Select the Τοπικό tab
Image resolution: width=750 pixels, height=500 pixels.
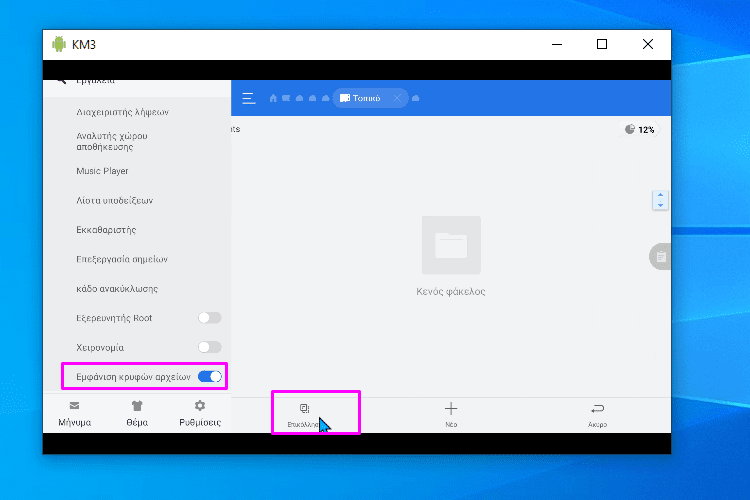pos(360,98)
